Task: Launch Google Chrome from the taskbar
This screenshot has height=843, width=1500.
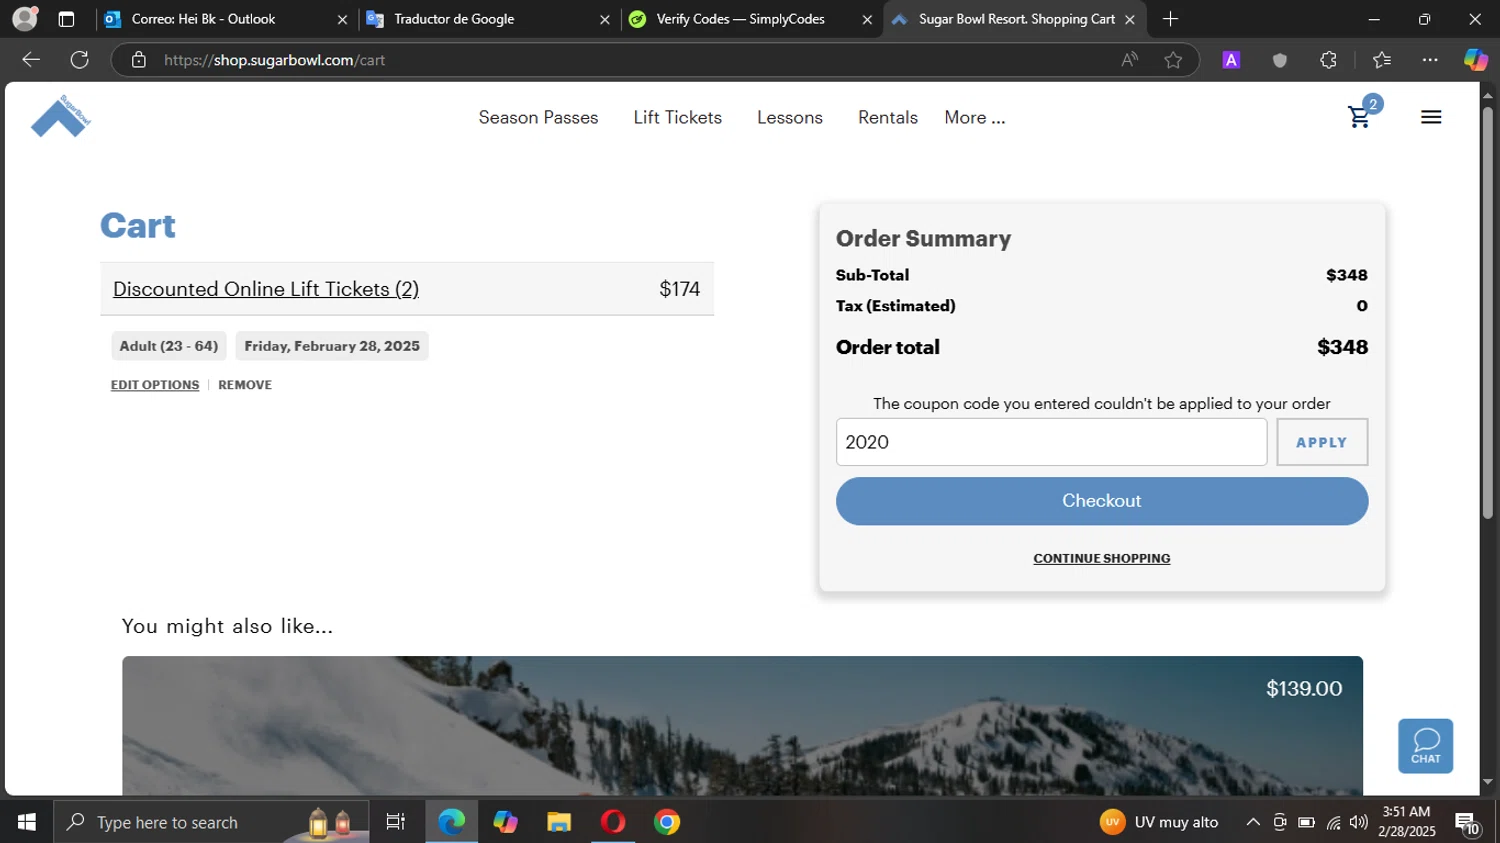Action: [x=667, y=822]
